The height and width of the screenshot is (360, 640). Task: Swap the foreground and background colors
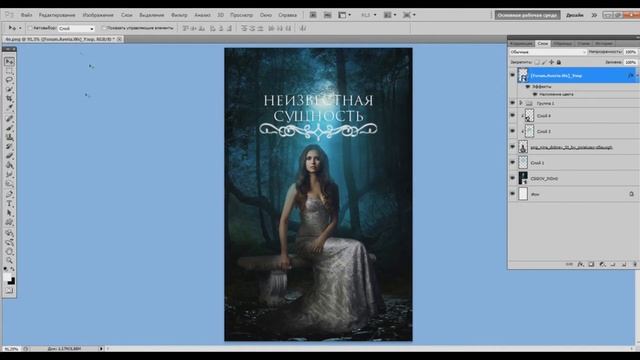point(12,269)
